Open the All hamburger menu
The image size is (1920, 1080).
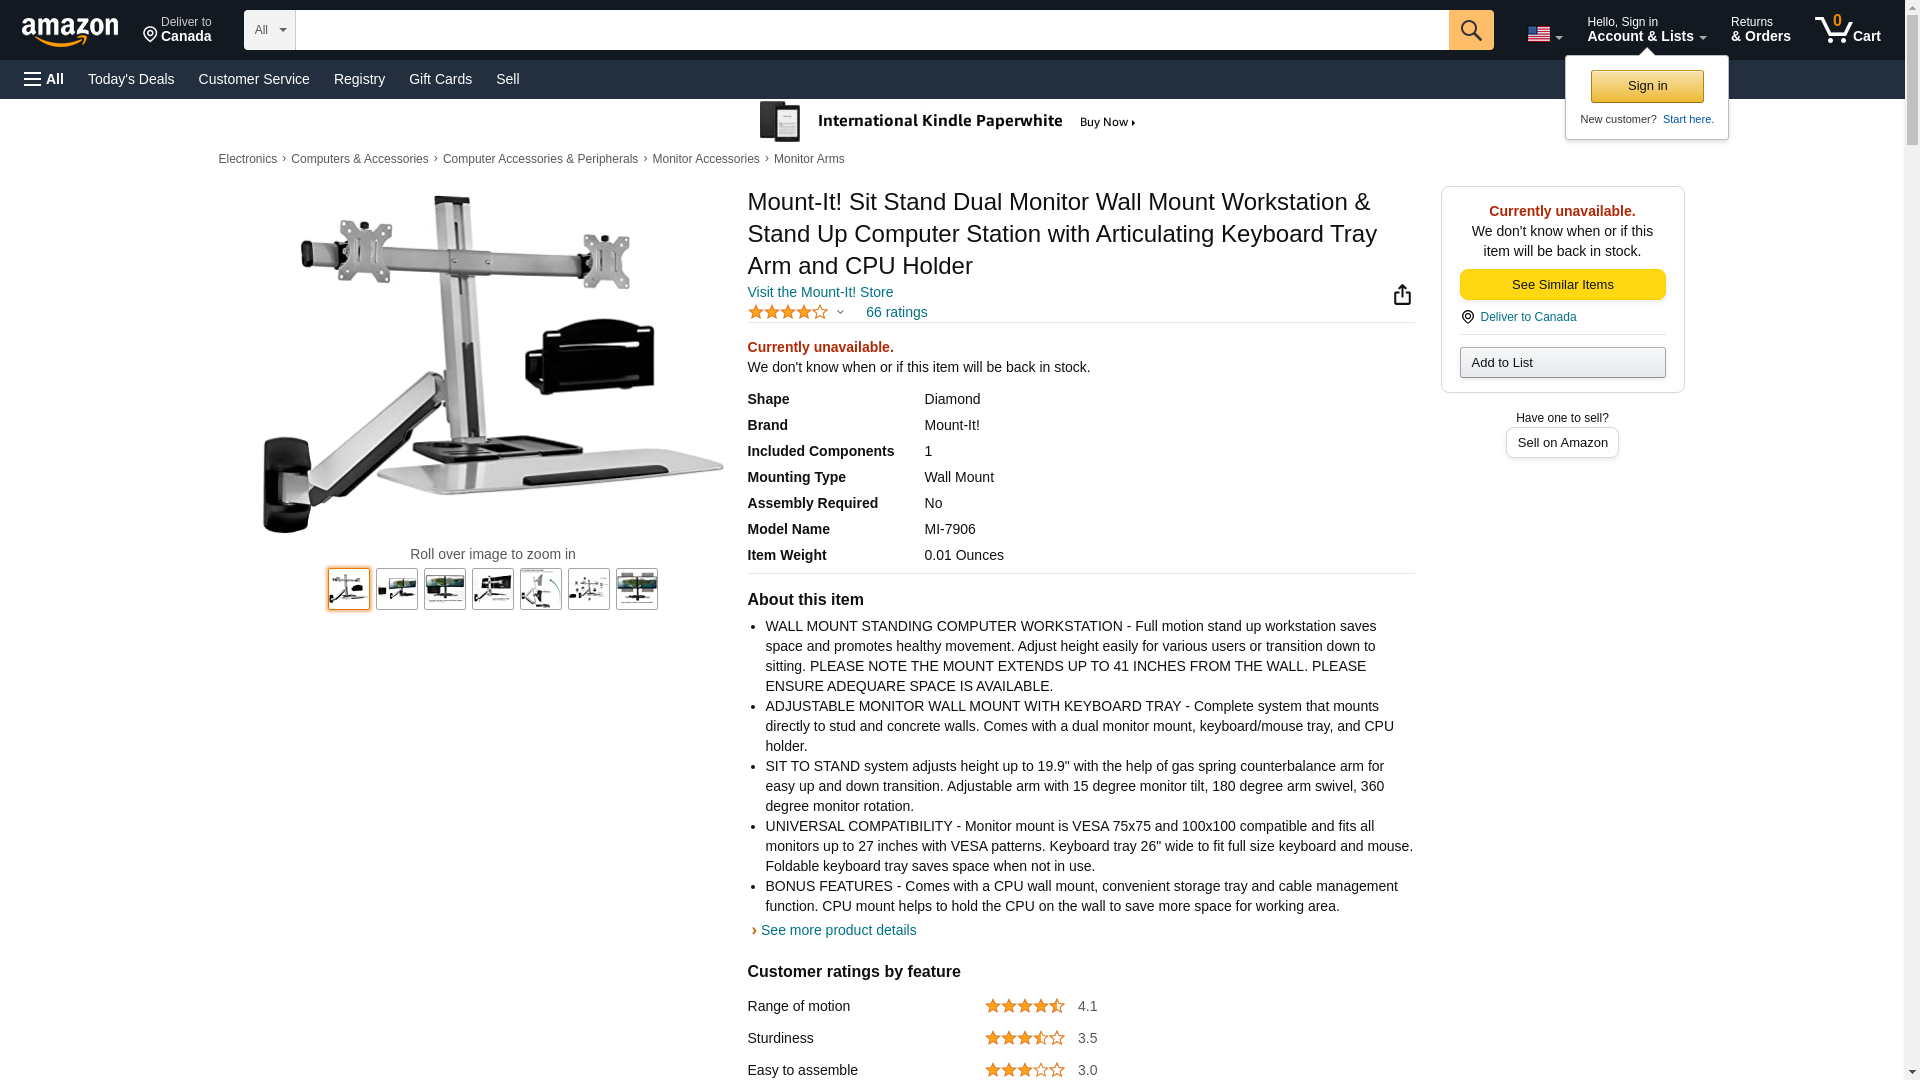click(44, 79)
